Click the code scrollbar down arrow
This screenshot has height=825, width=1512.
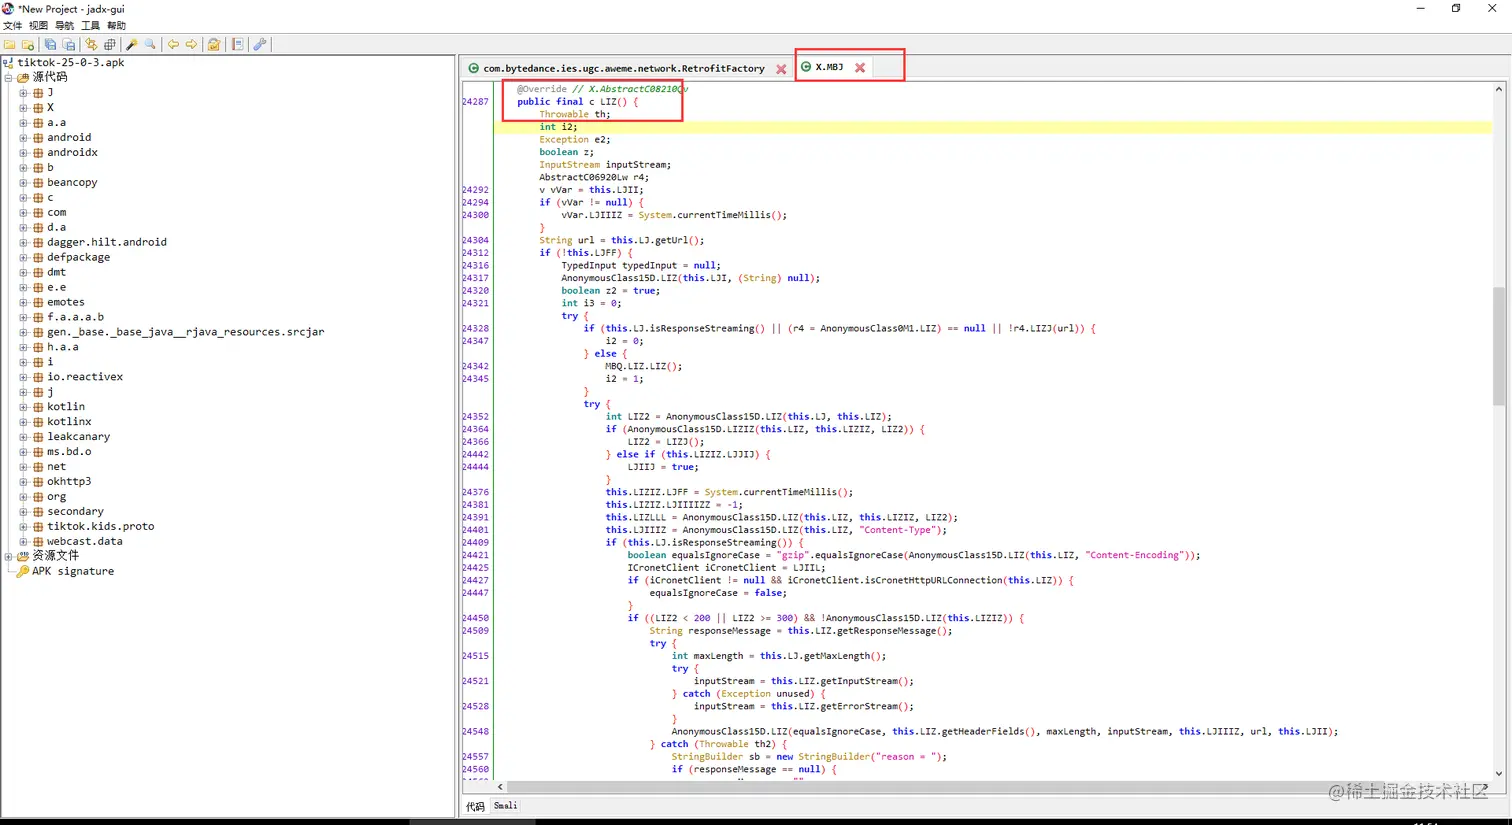pyautogui.click(x=1498, y=773)
